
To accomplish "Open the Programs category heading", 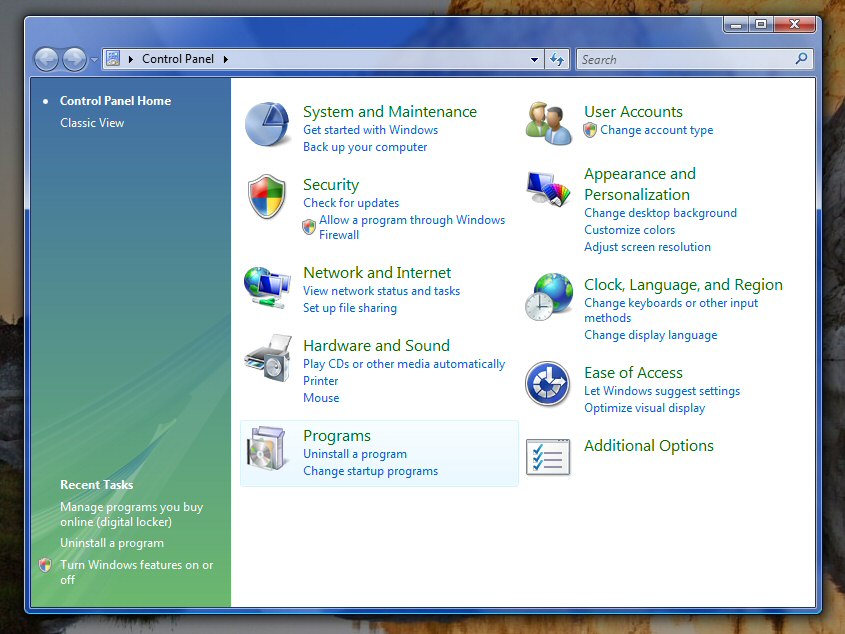I will [337, 436].
